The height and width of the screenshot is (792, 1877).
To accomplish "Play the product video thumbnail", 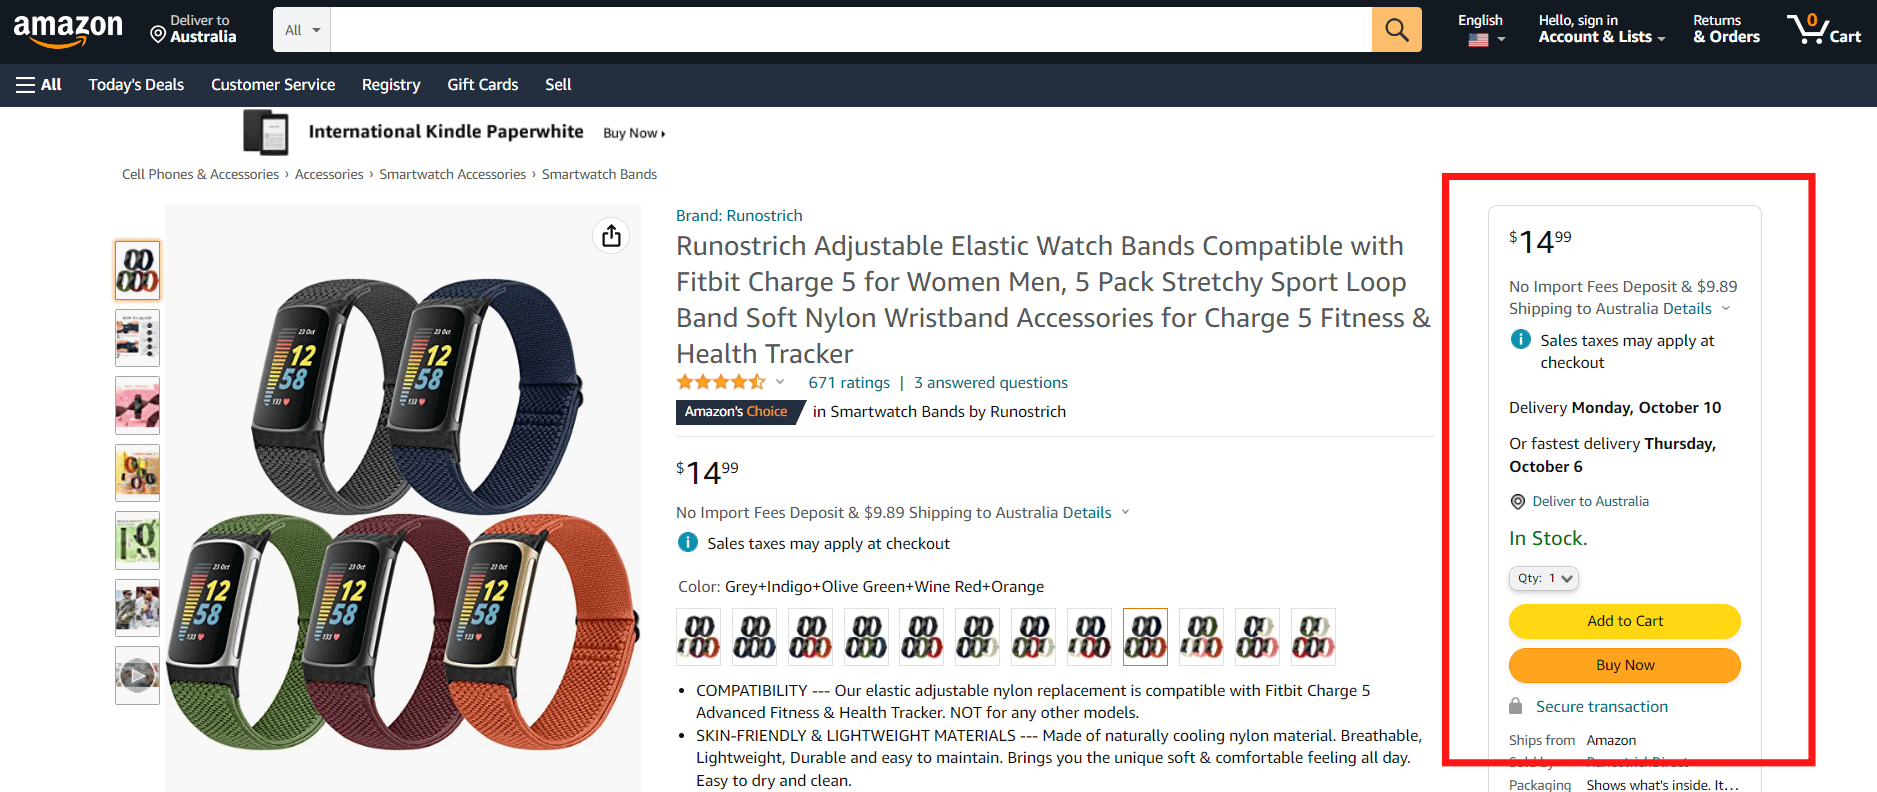I will [x=137, y=676].
